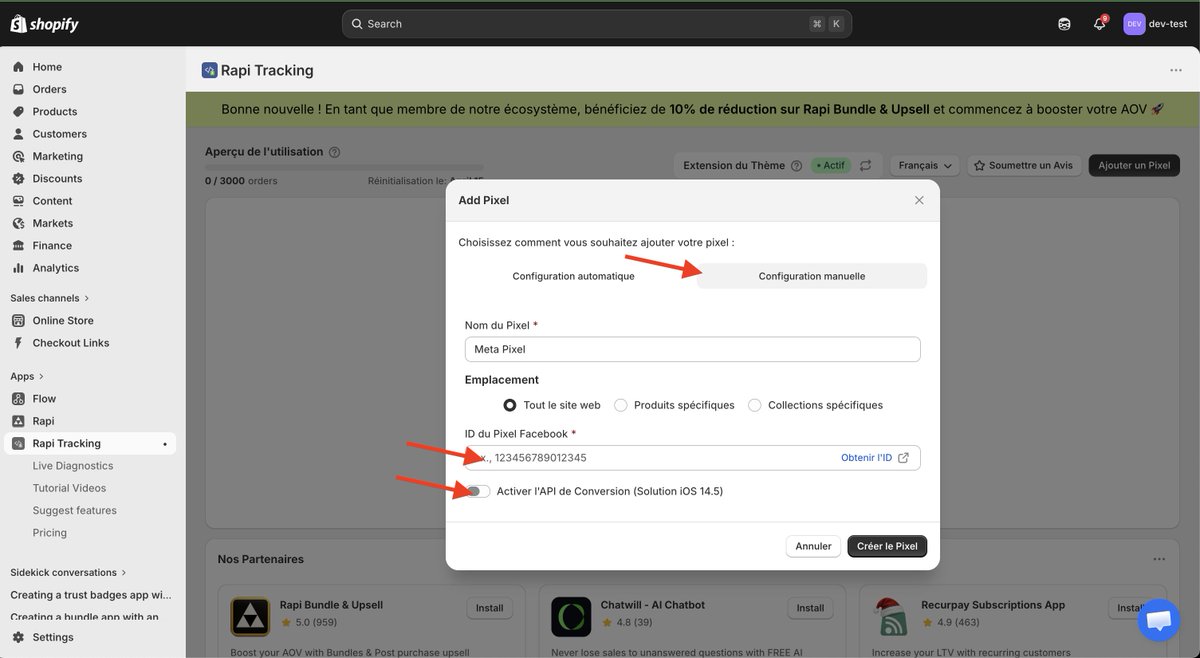The image size is (1200, 658).
Task: Click the info icon beside Aperçu de l'utilisation
Action: click(x=334, y=152)
